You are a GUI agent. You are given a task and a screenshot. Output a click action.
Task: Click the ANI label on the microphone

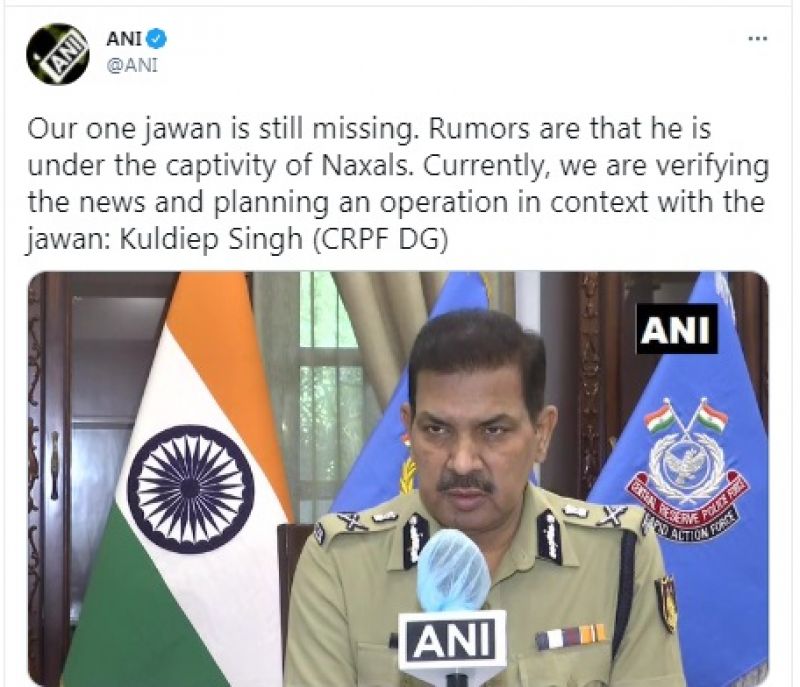452,640
